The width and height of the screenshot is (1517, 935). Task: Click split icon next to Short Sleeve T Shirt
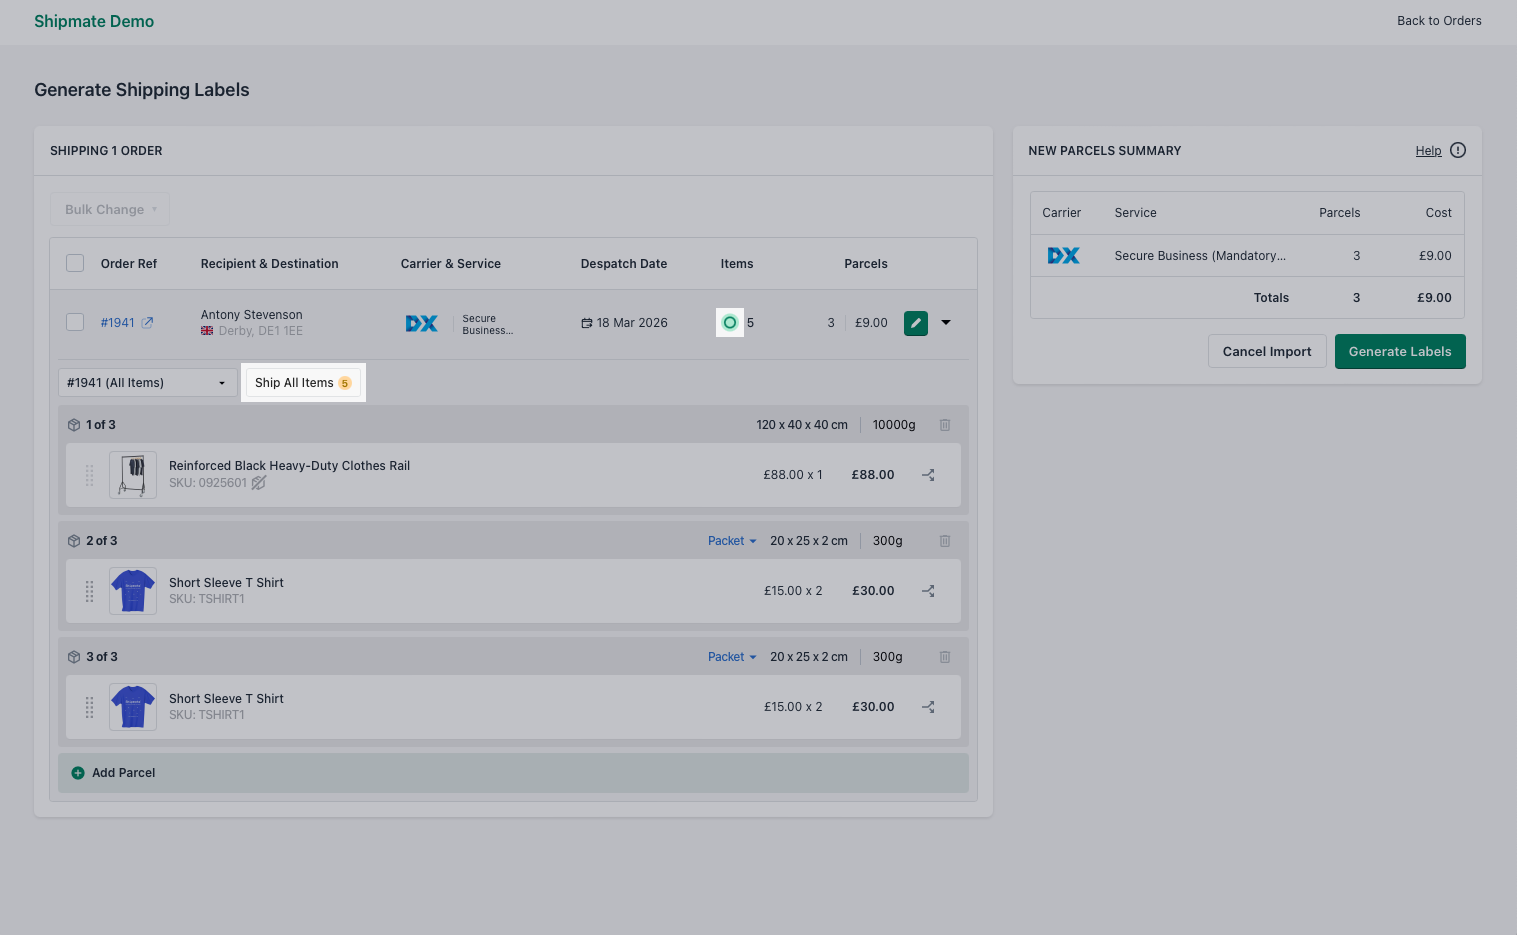point(928,590)
